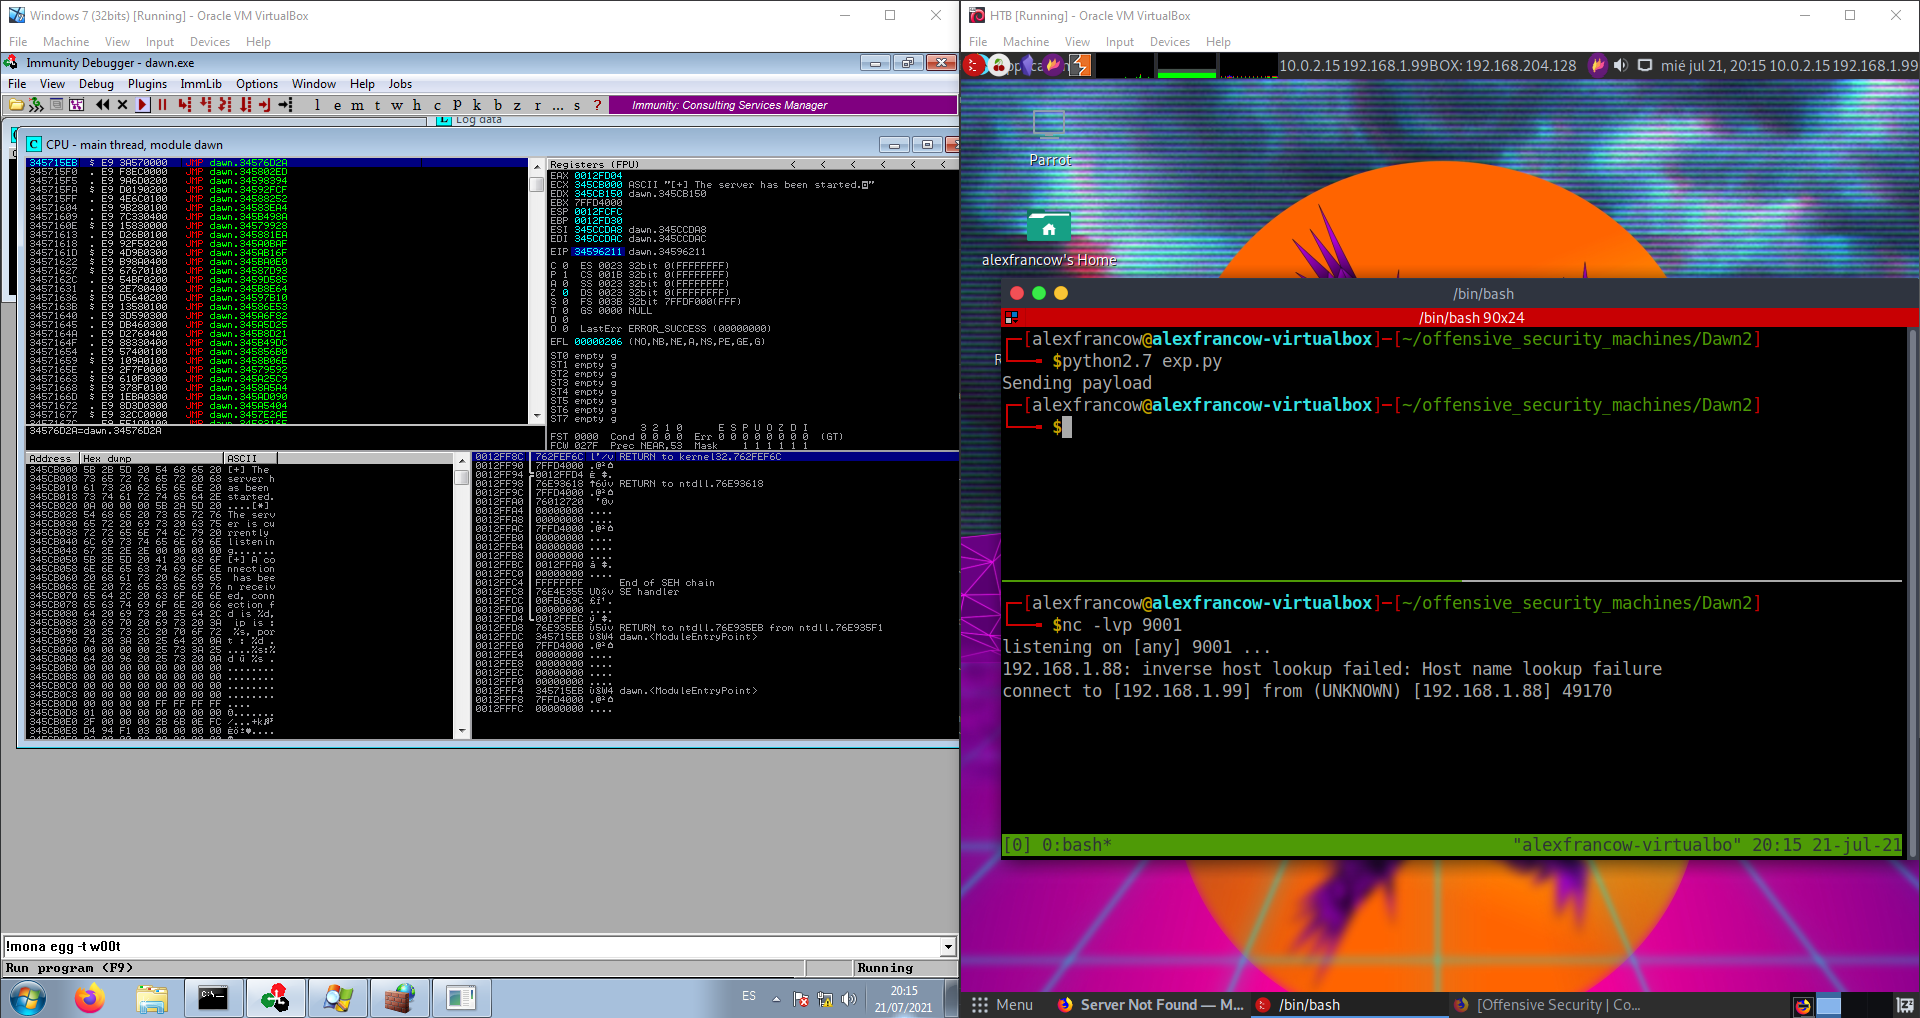Click the yellow dot on terminal window
The height and width of the screenshot is (1018, 1920).
coord(1061,293)
